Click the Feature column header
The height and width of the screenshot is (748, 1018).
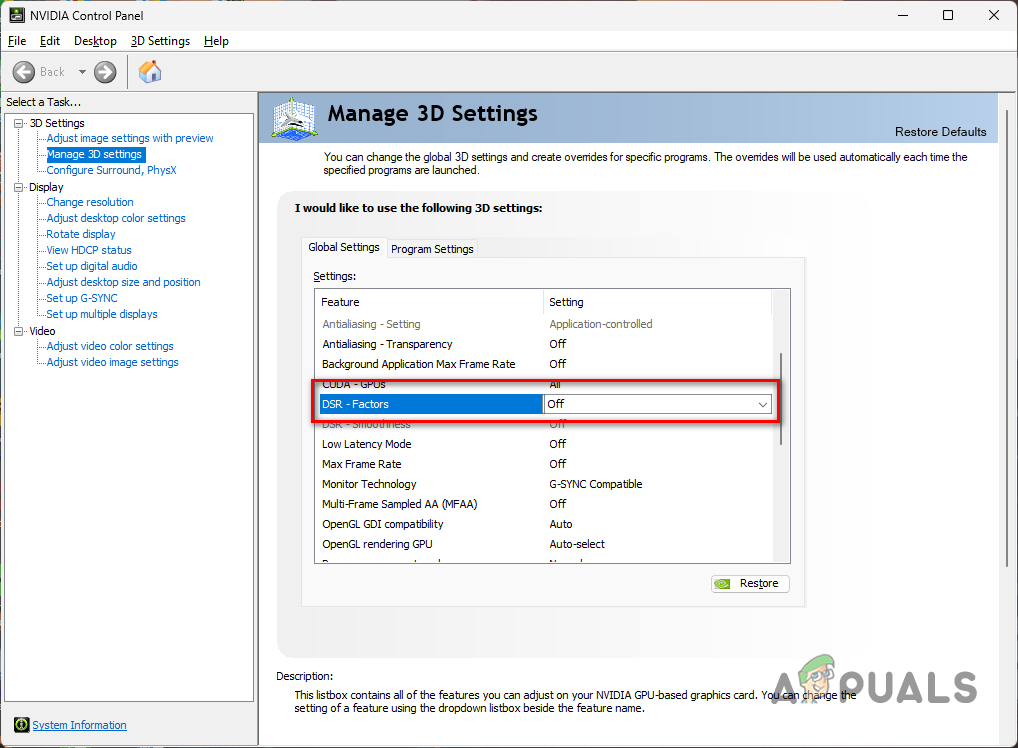click(430, 302)
